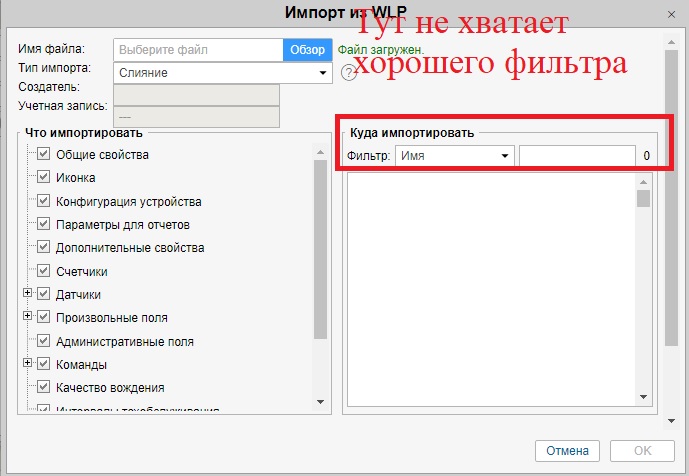Screen dimensions: 689x476
Task: Uncheck the Общие свойства checkbox
Action: coord(44,155)
